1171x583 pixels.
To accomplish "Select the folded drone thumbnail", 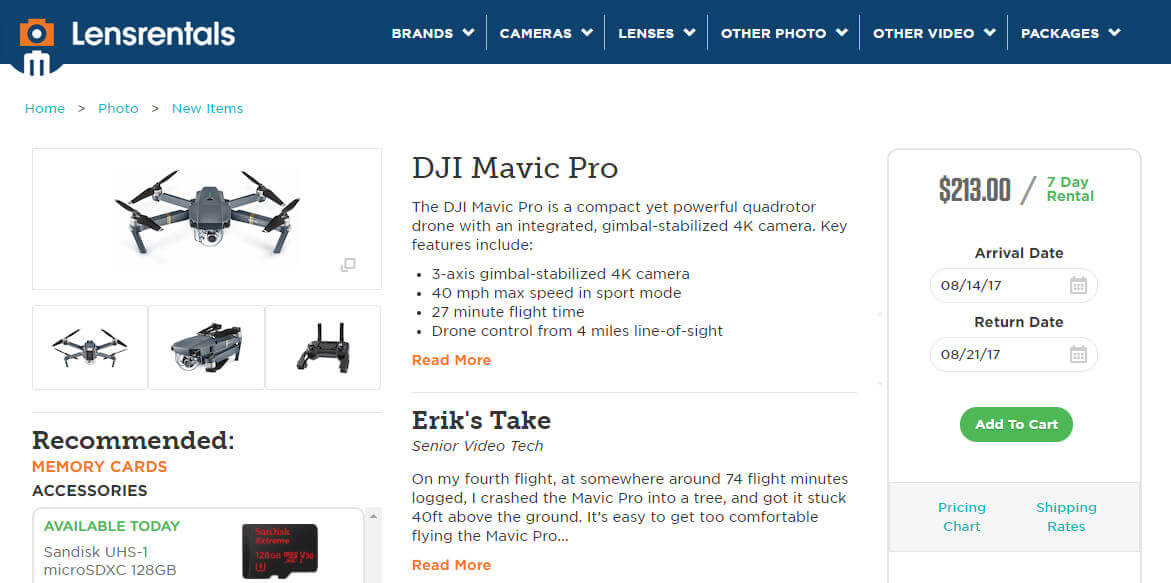I will click(x=206, y=347).
